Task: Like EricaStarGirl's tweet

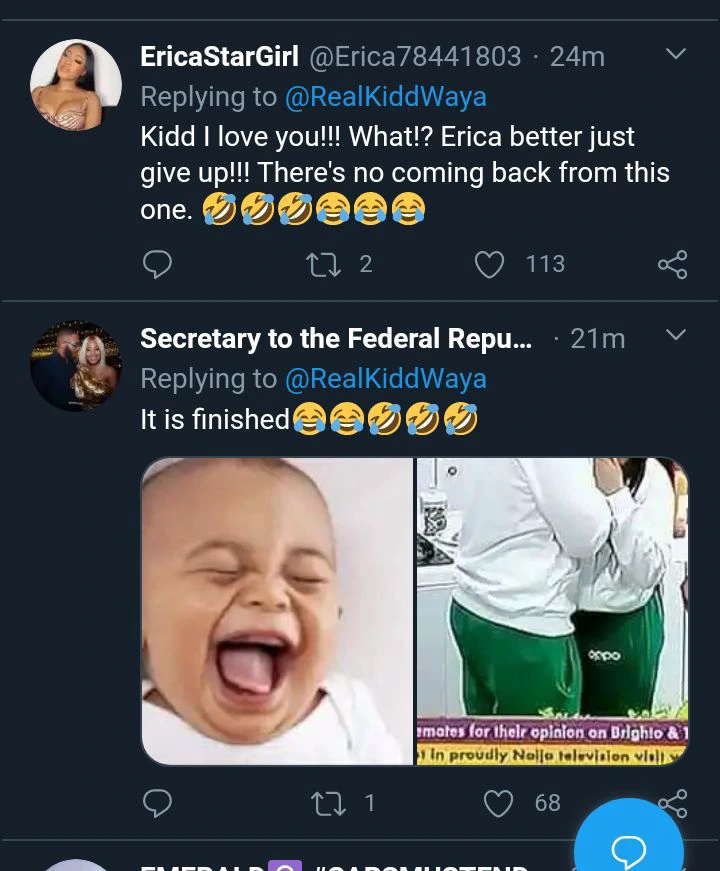Action: [x=489, y=264]
